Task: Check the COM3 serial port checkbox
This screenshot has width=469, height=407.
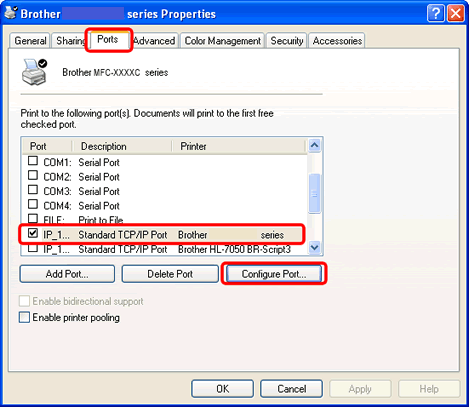Action: [x=33, y=190]
